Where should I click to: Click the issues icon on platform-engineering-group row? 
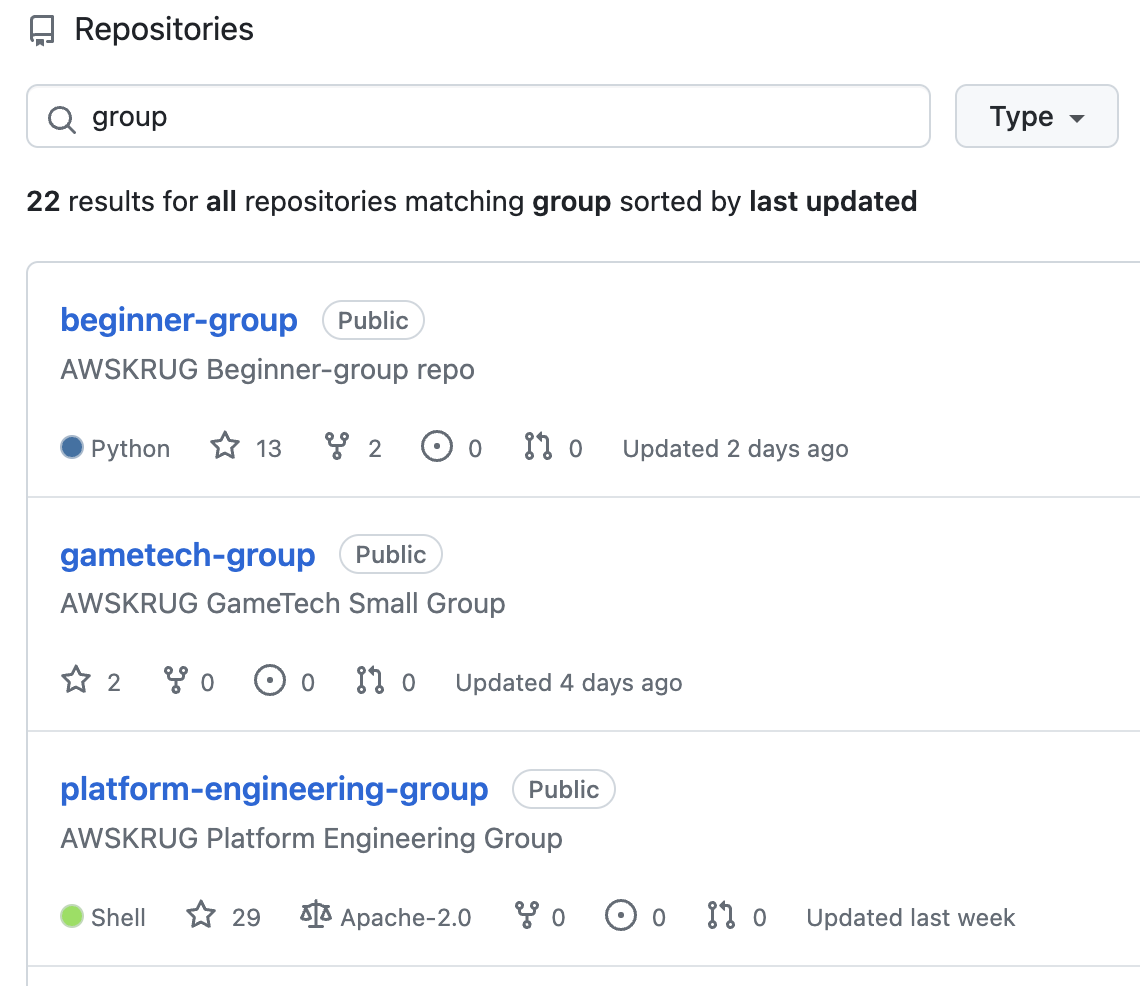620,916
